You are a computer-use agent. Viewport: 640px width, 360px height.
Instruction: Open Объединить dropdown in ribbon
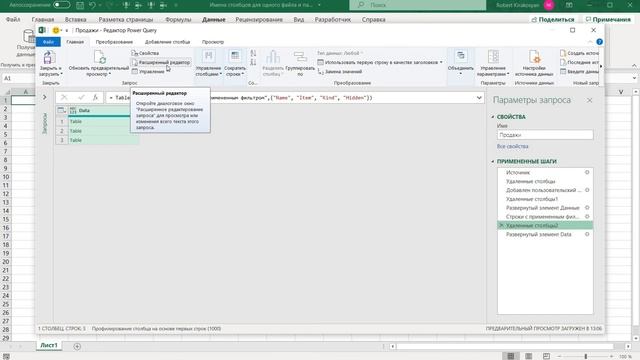point(460,63)
